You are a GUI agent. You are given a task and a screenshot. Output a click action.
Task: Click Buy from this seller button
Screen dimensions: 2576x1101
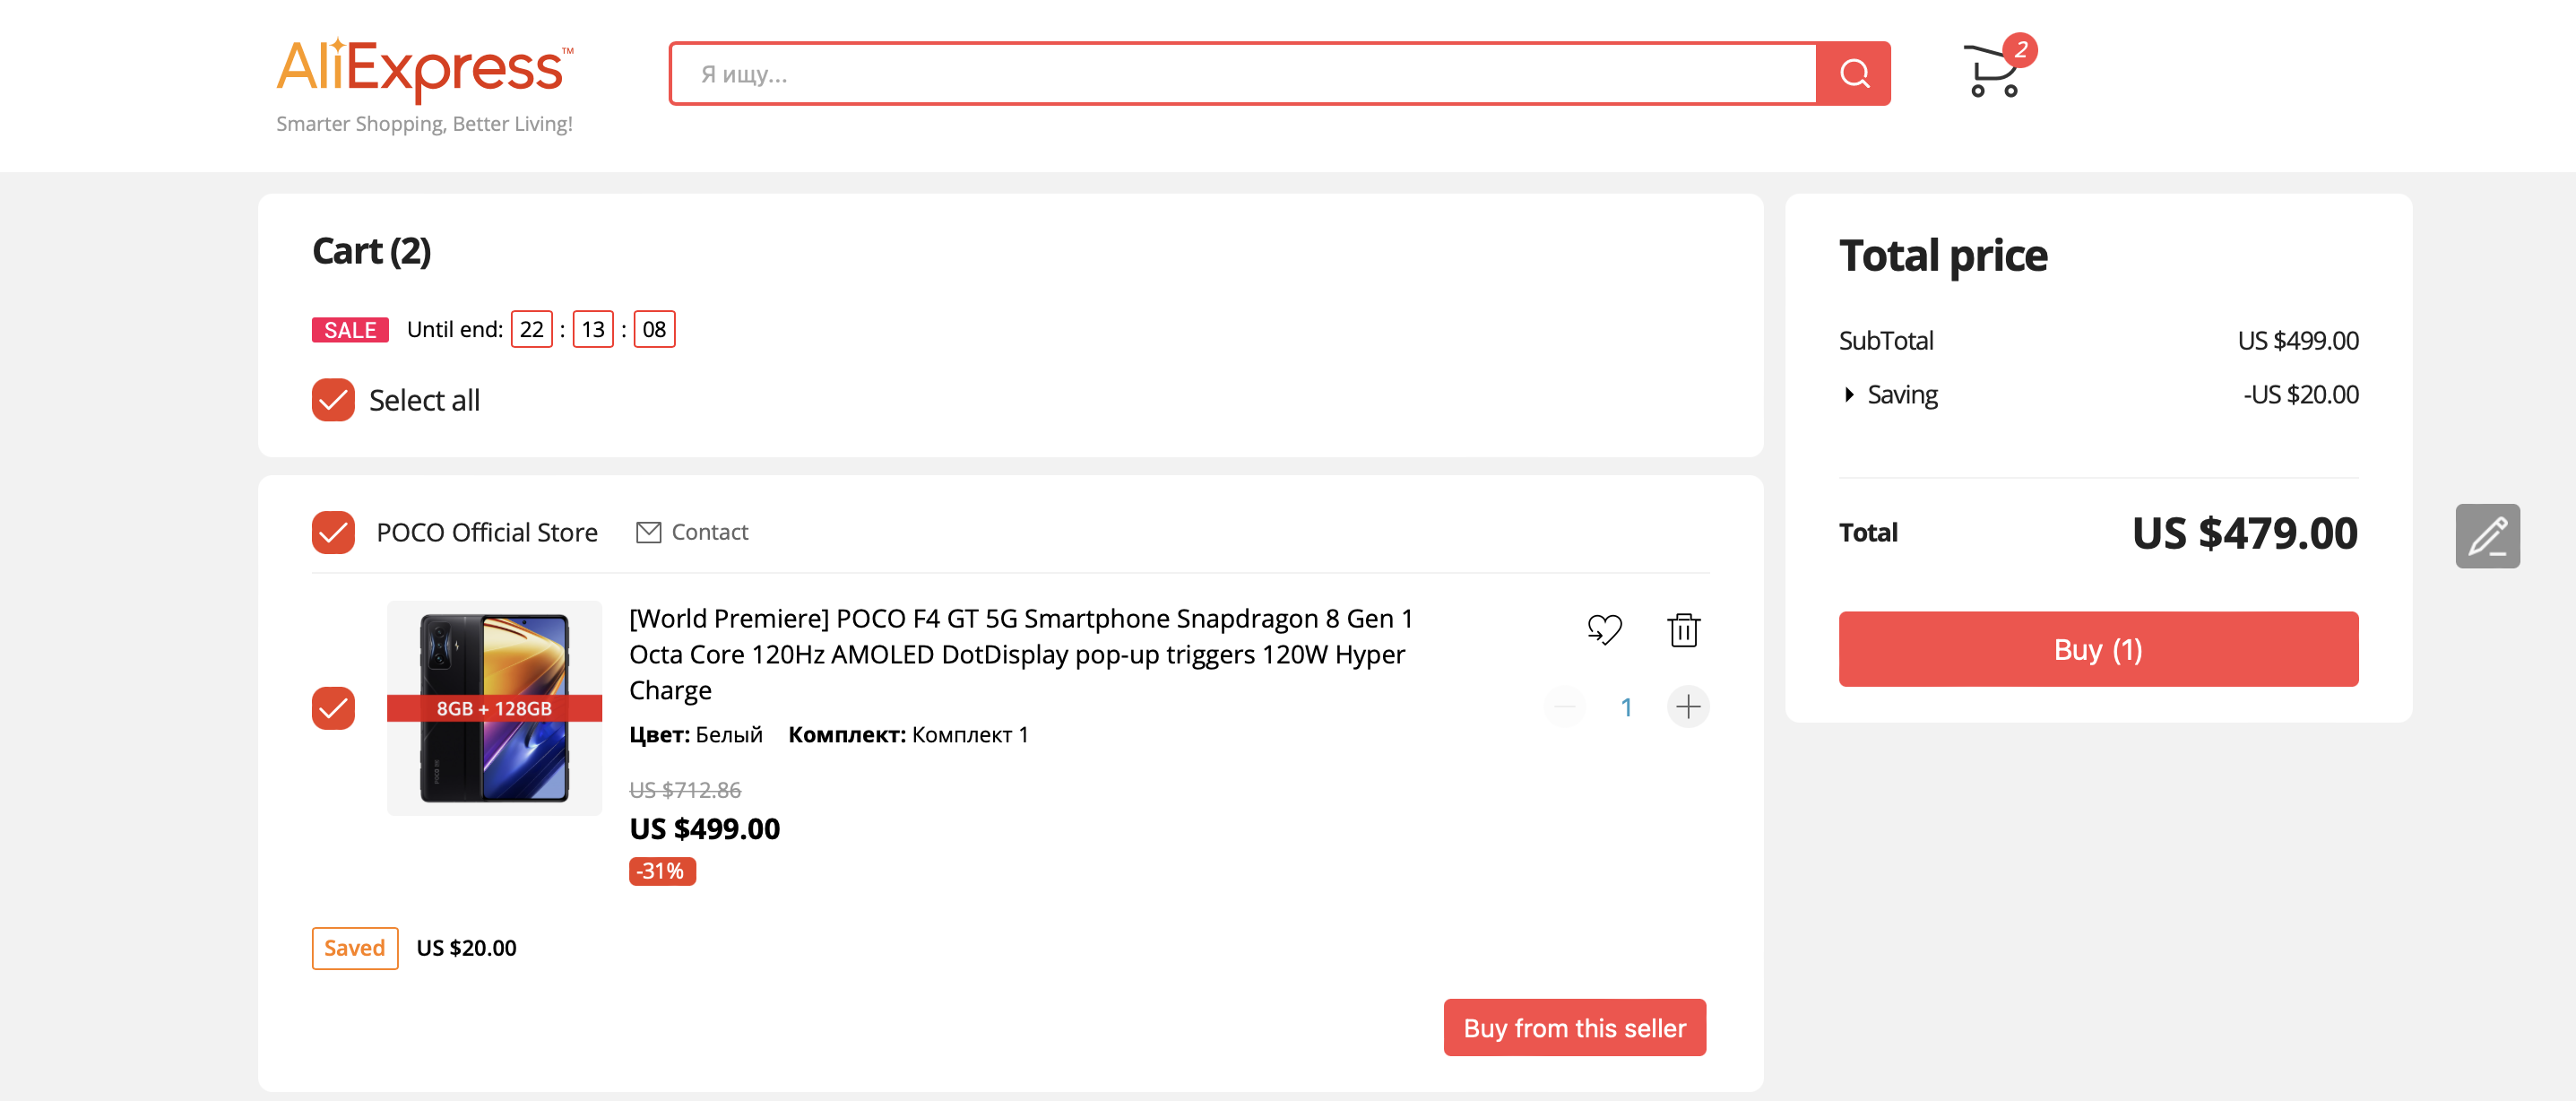point(1574,1027)
